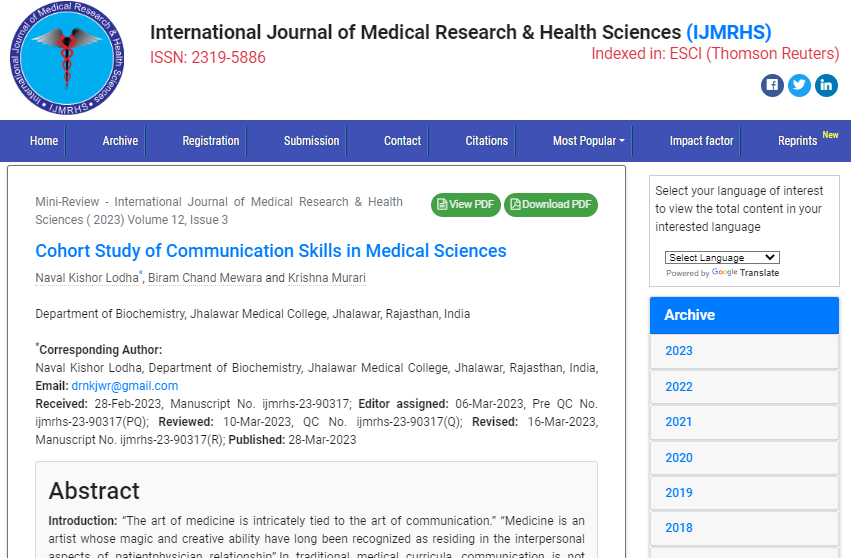851x558 pixels.
Task: Click the department affiliation line
Action: point(253,314)
